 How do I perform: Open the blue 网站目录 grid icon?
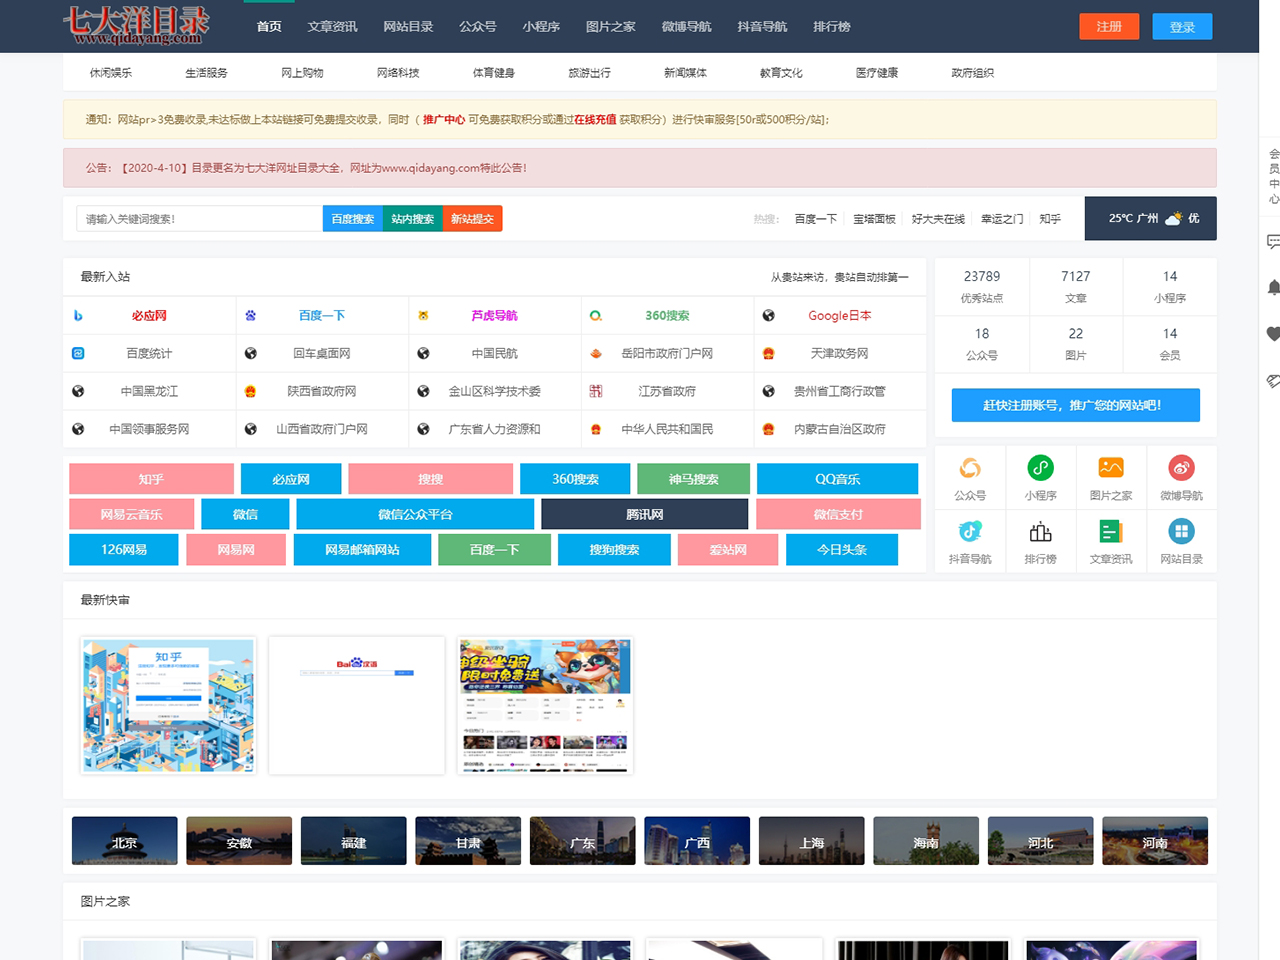click(1181, 531)
